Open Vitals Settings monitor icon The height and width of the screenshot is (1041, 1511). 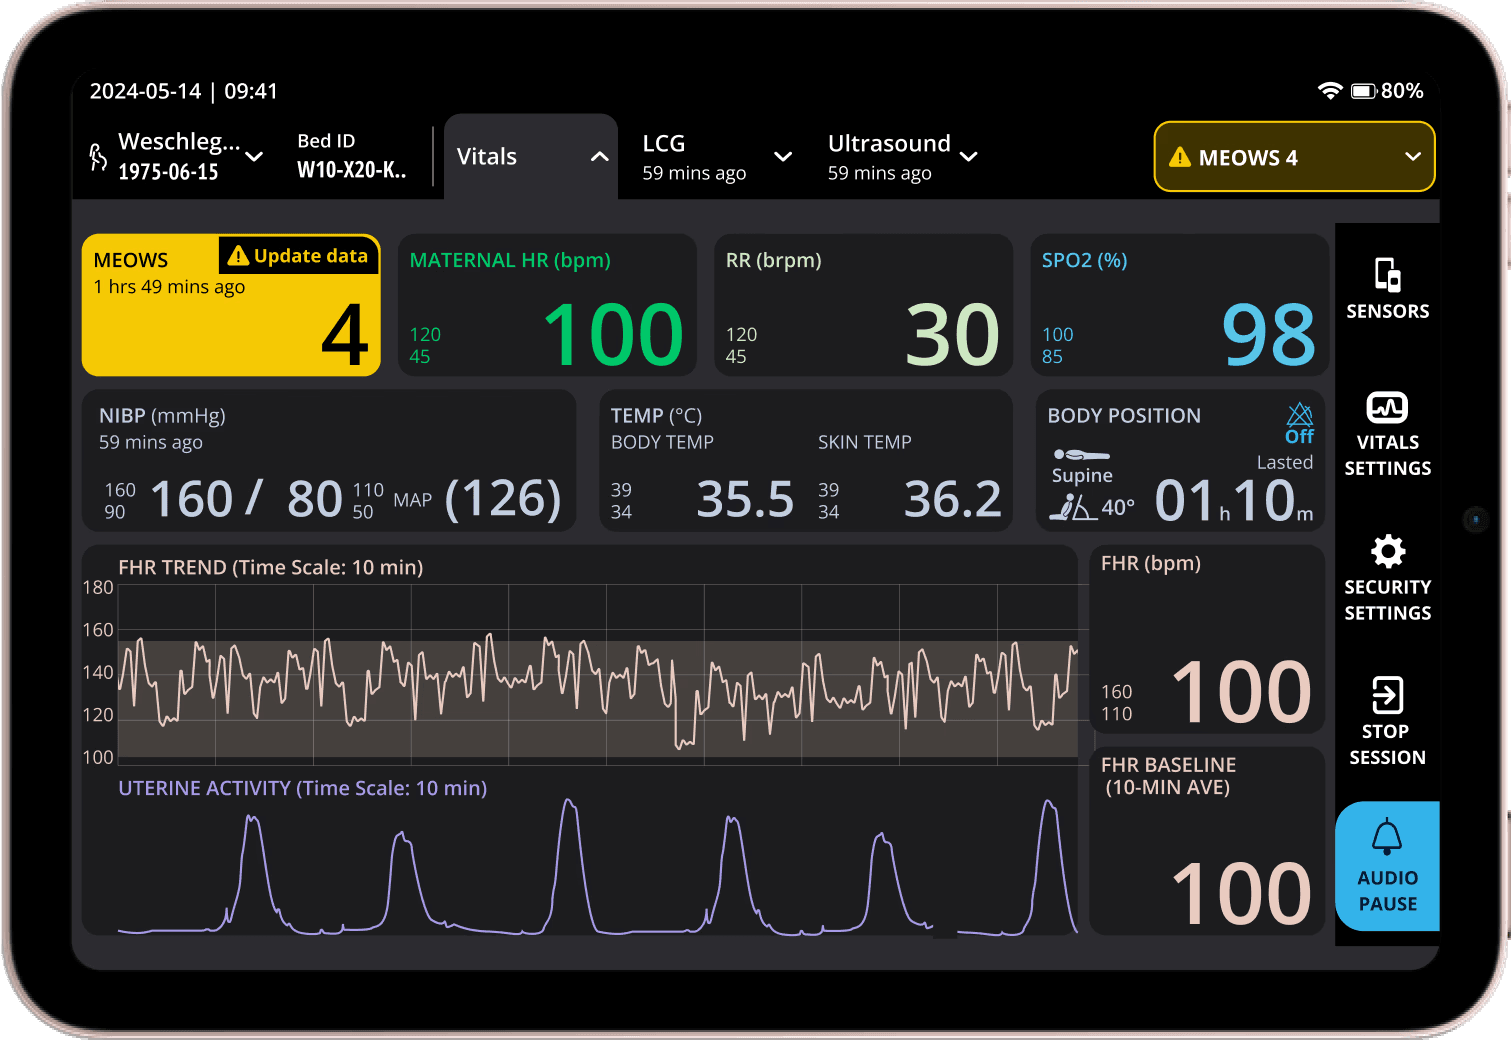pyautogui.click(x=1387, y=407)
